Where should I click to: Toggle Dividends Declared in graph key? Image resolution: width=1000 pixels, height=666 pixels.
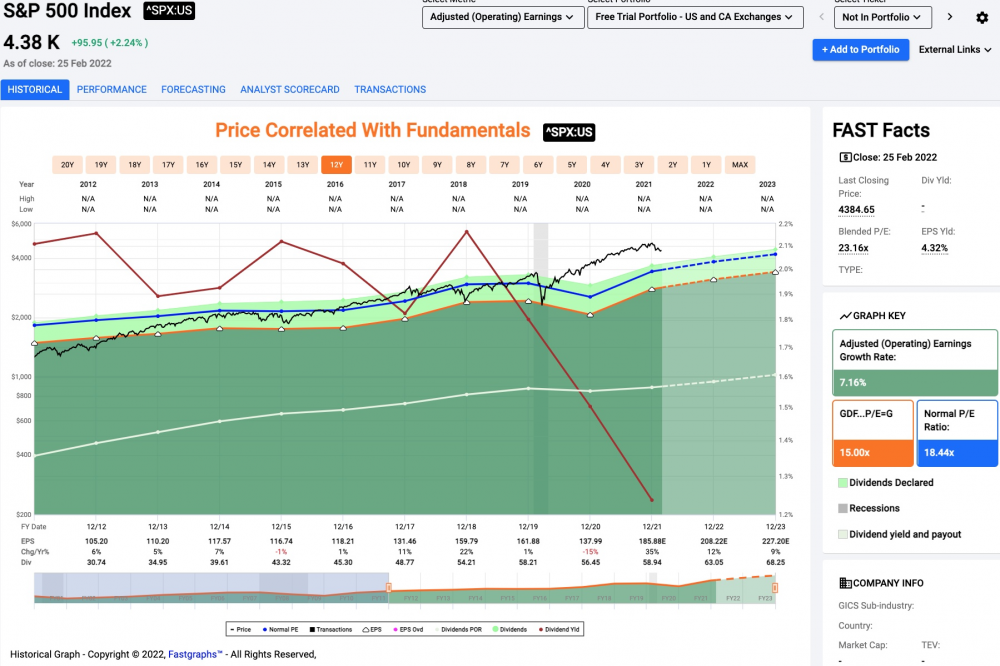(886, 483)
